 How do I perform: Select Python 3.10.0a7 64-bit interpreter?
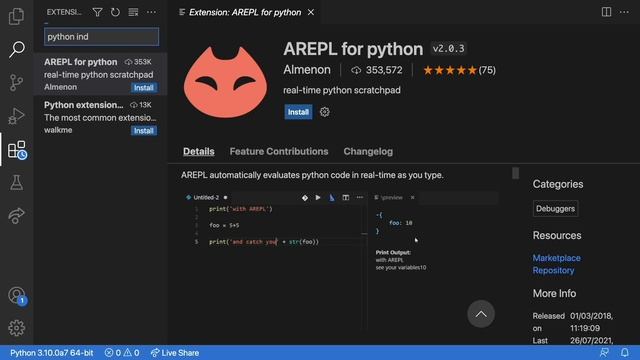click(52, 353)
